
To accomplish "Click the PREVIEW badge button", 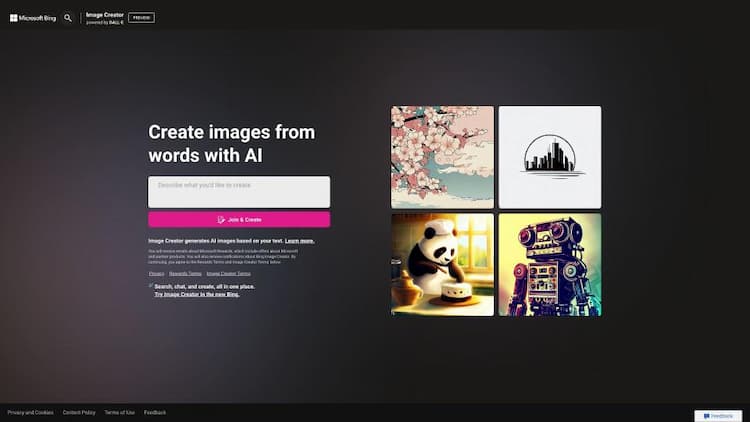I will point(141,18).
